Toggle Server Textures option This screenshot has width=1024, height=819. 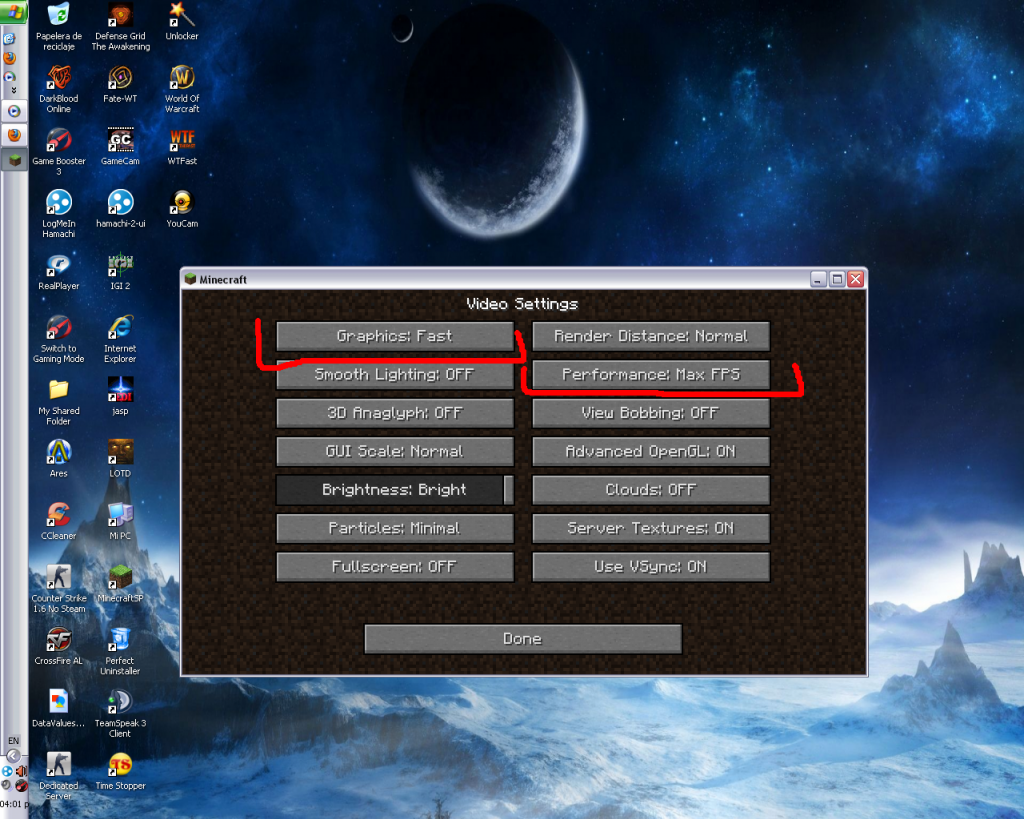coord(651,528)
